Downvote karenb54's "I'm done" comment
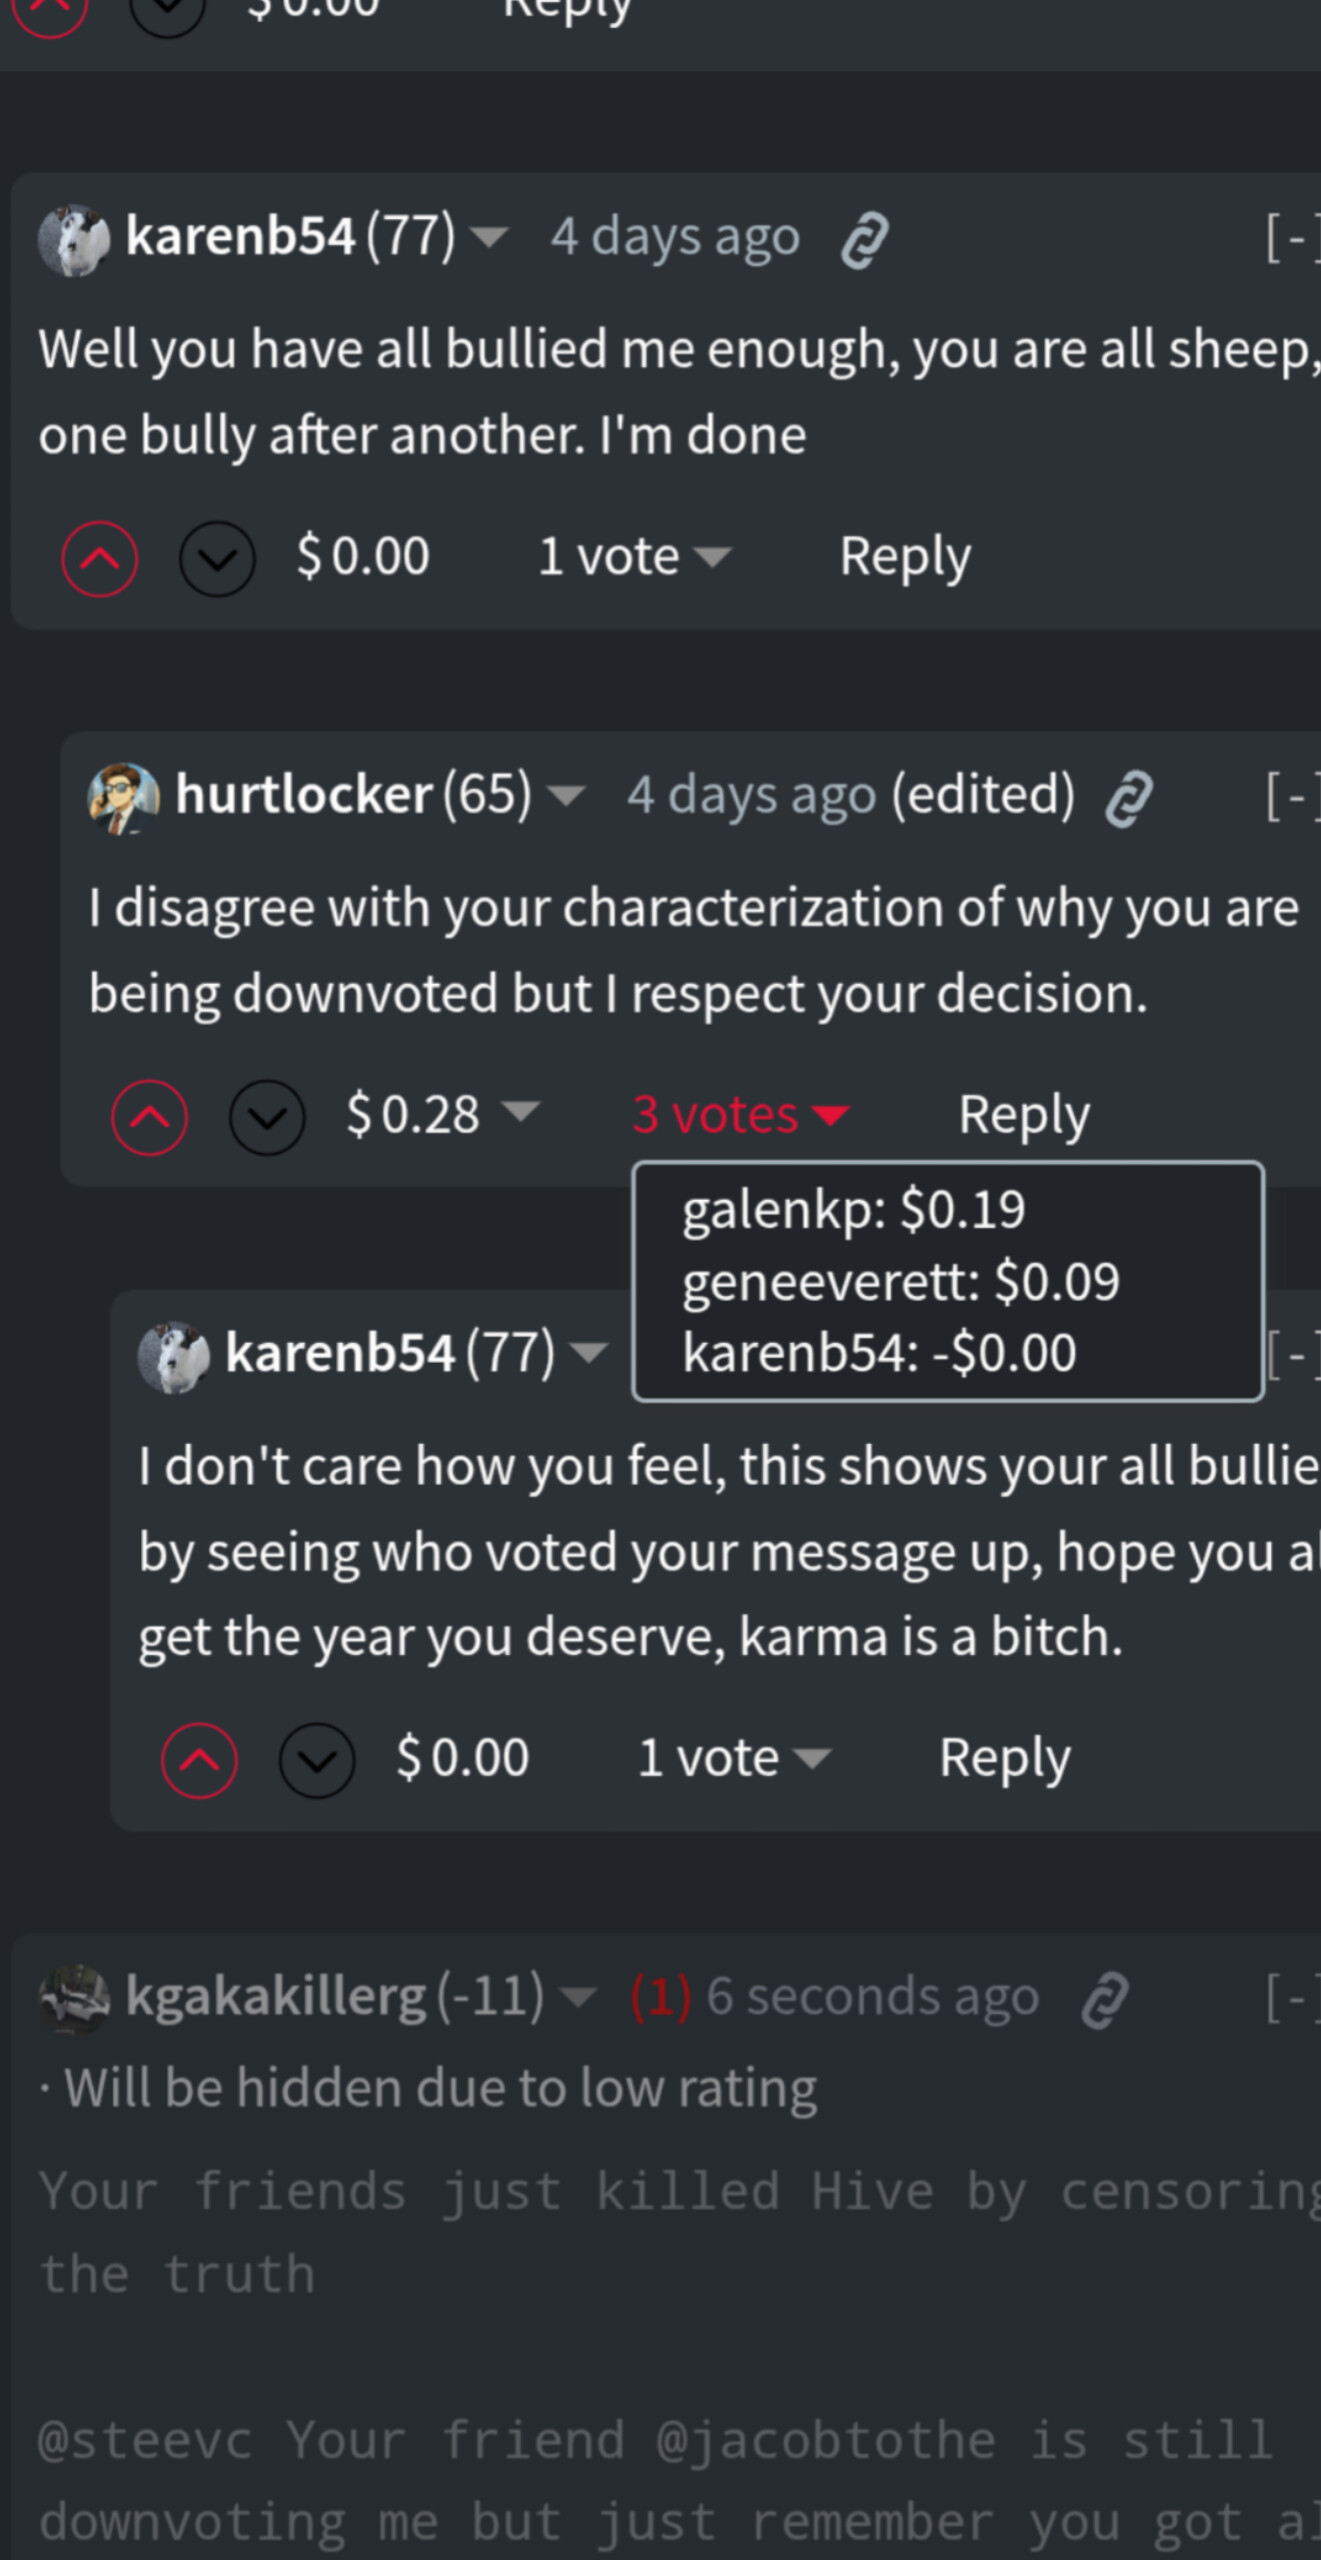 [x=217, y=559]
